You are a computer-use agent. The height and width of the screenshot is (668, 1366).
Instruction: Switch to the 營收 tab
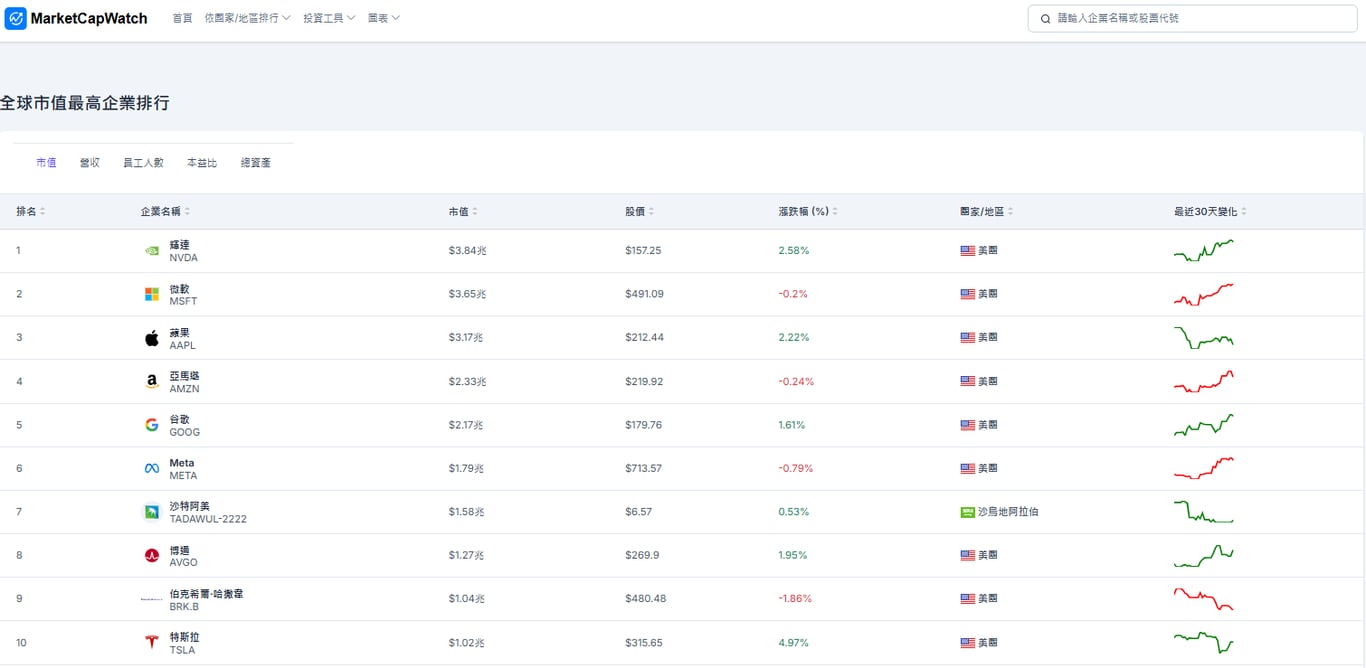90,163
